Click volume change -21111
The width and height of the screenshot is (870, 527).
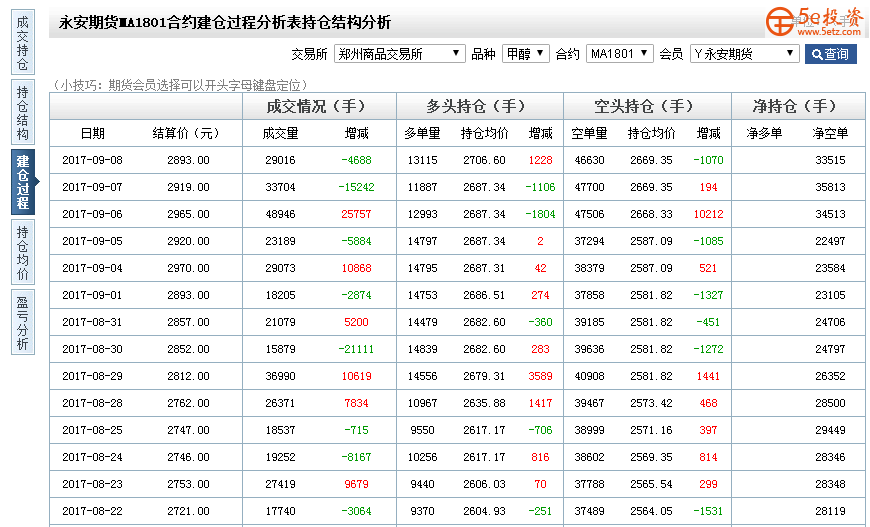point(356,349)
